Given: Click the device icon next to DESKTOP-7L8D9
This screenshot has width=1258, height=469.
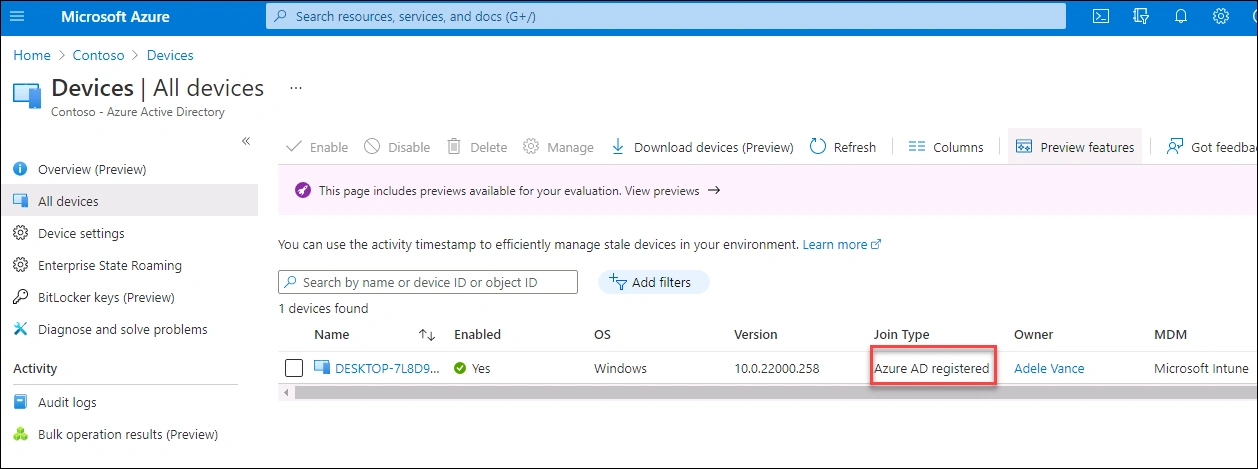Looking at the screenshot, I should point(322,368).
